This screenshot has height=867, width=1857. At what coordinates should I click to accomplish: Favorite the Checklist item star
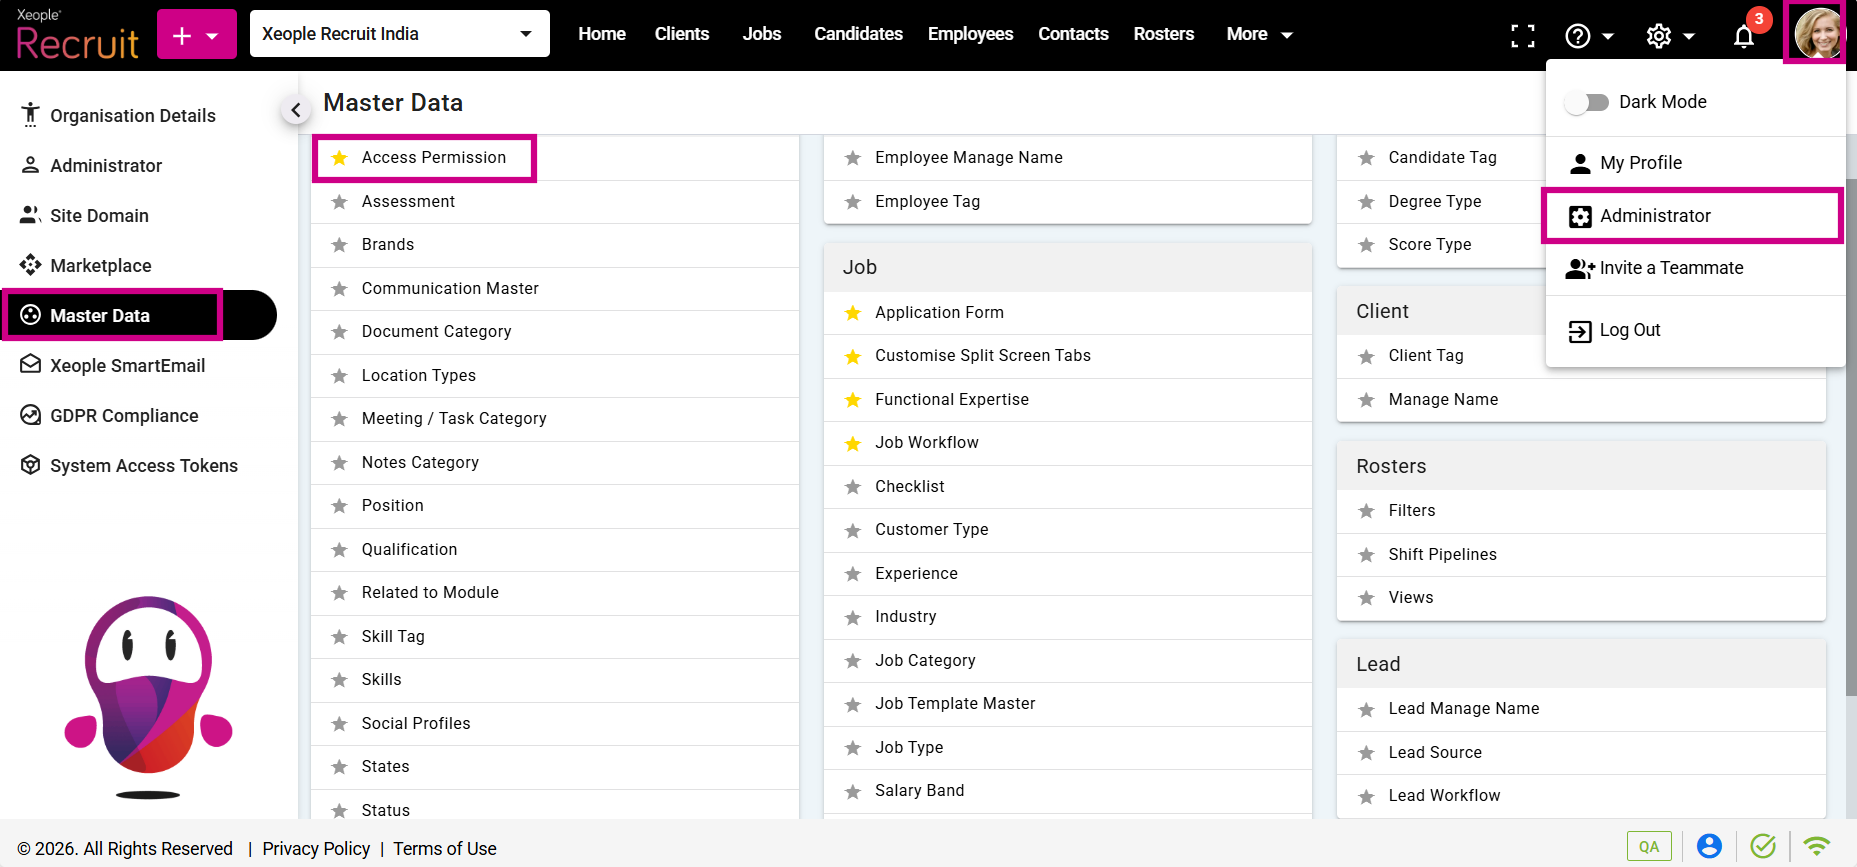[853, 487]
